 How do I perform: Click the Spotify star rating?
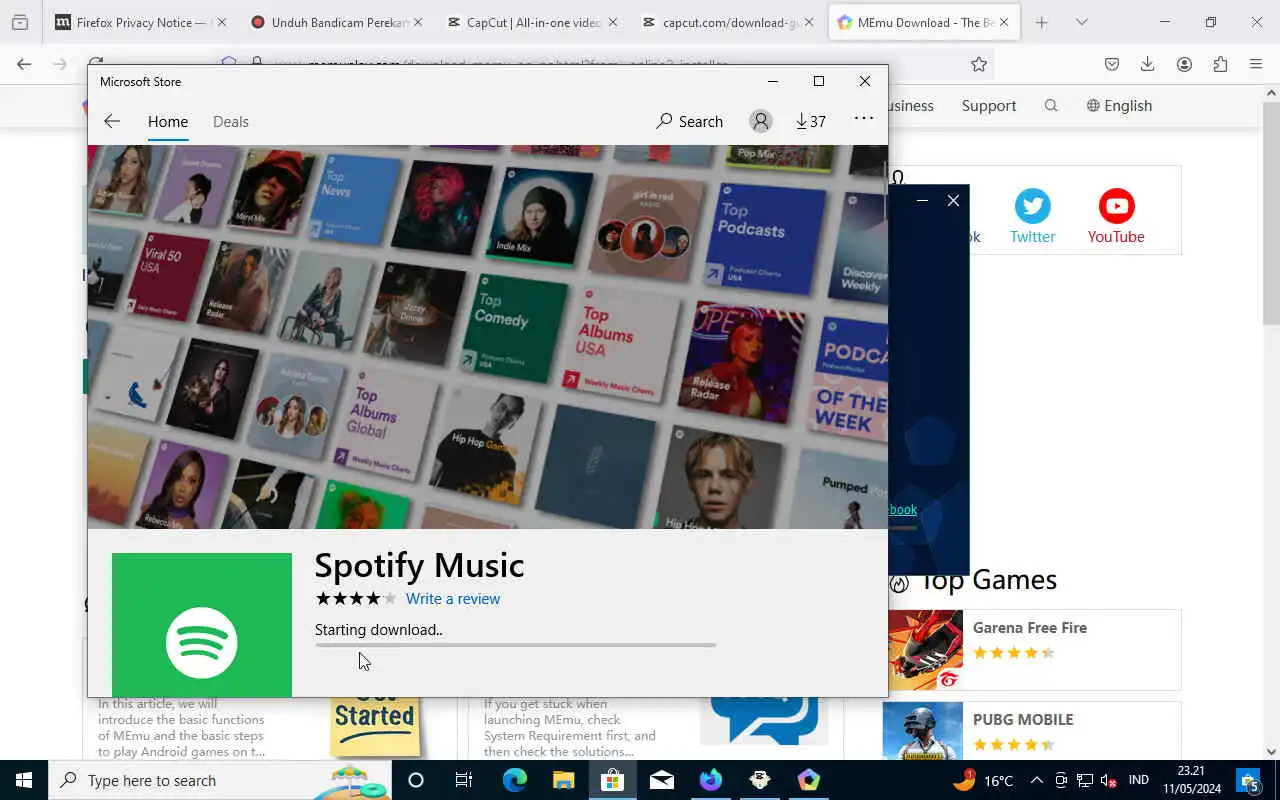tap(355, 598)
